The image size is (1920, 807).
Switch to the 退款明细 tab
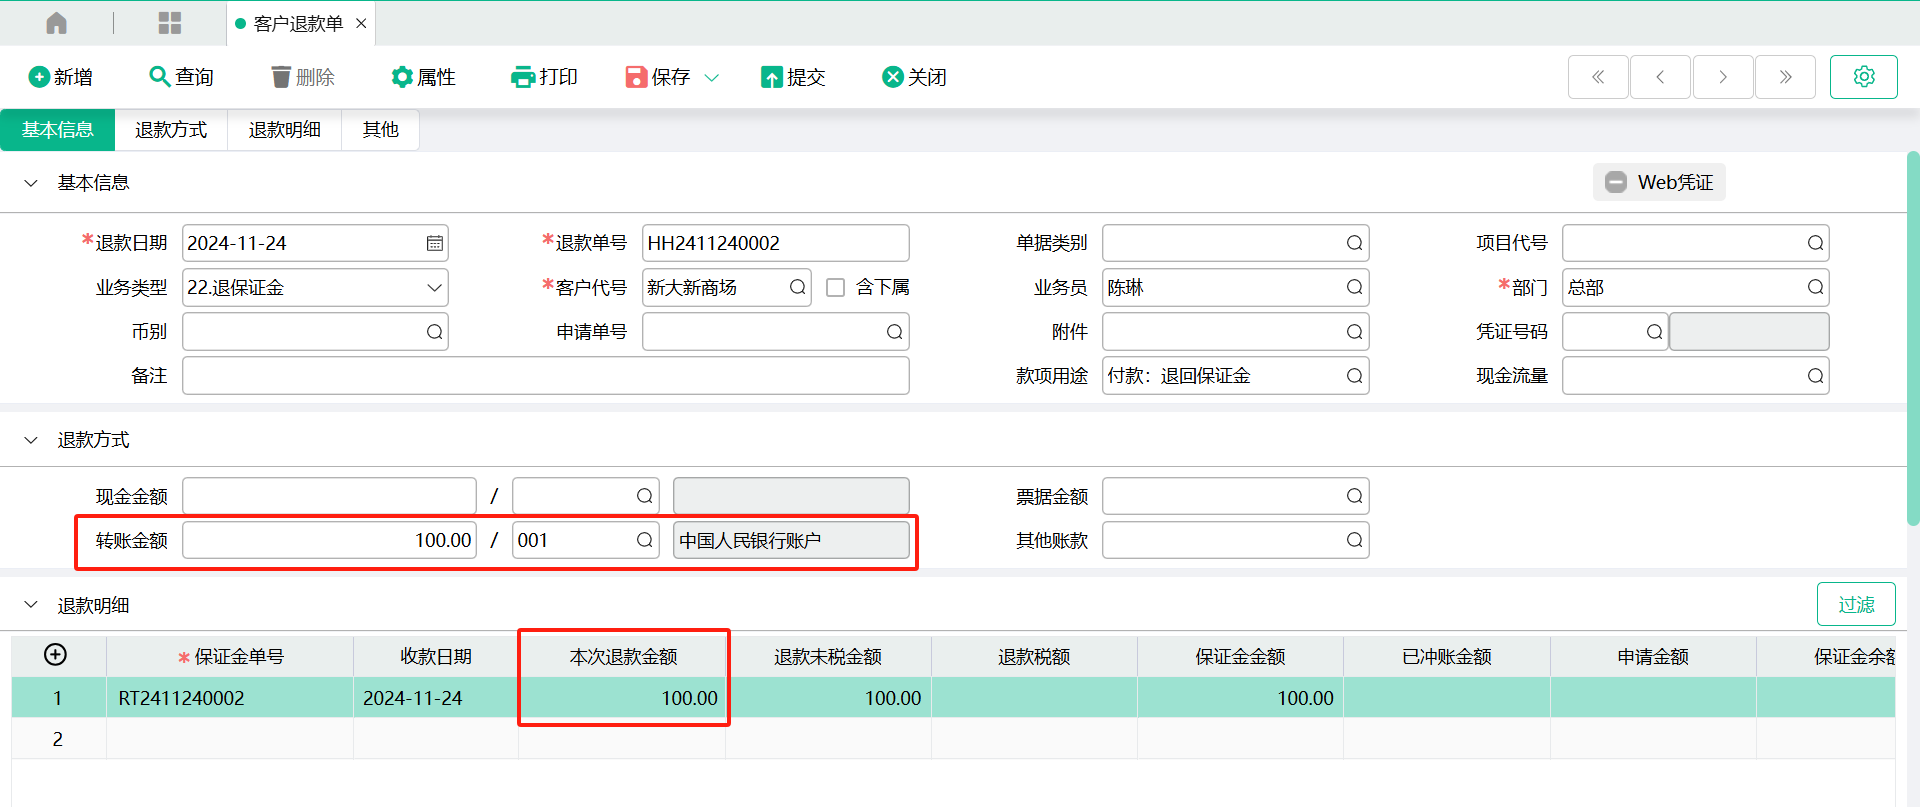tap(285, 130)
